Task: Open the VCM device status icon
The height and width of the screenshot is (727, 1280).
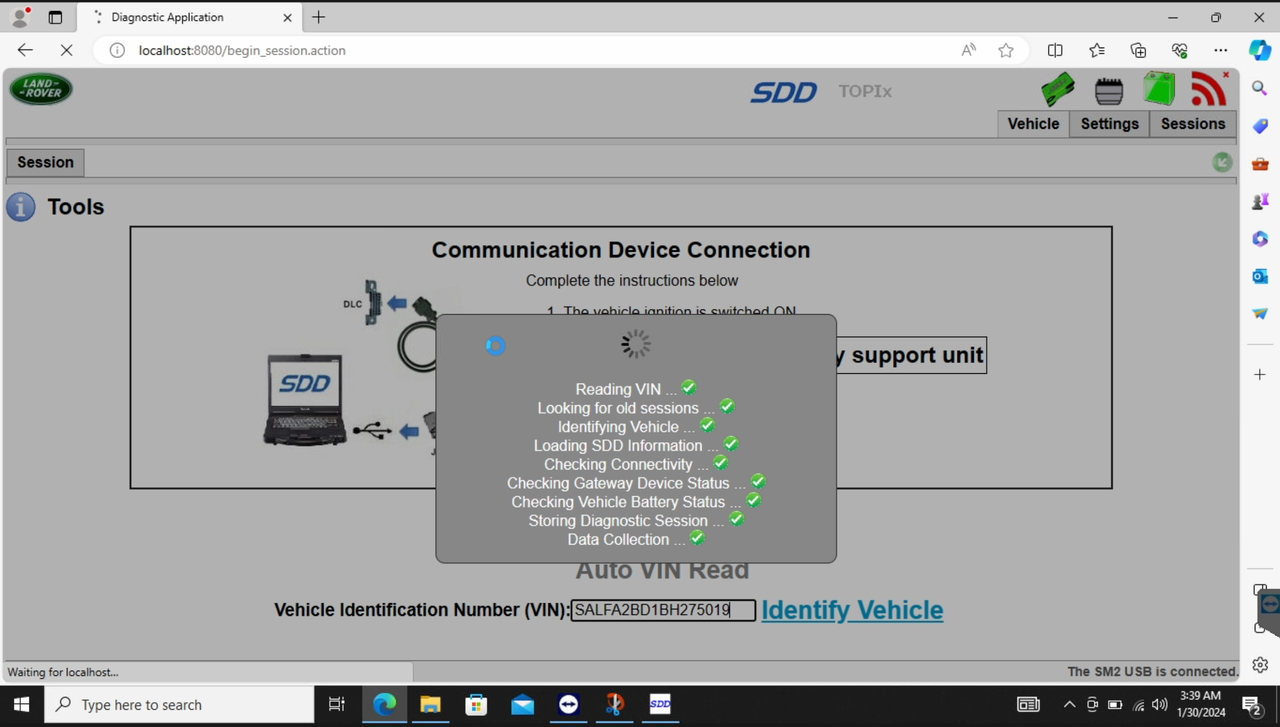Action: coord(1108,88)
